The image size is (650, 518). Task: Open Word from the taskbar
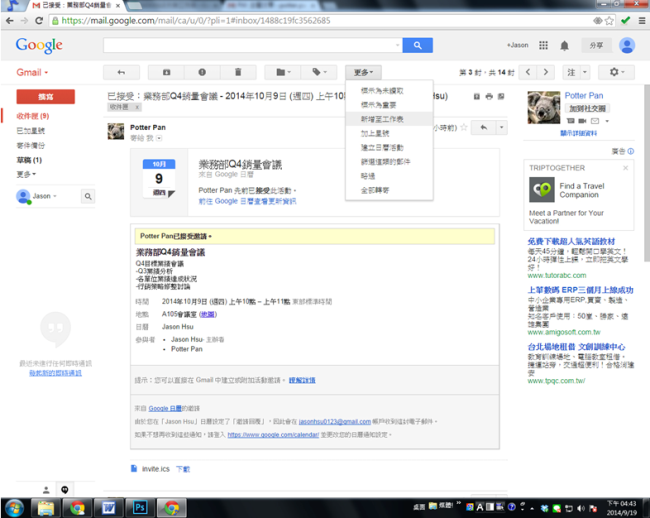click(x=109, y=508)
